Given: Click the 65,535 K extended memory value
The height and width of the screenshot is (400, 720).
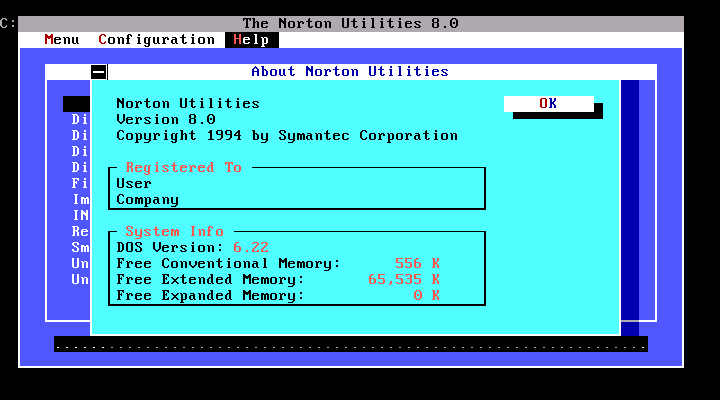Looking at the screenshot, I should [404, 280].
